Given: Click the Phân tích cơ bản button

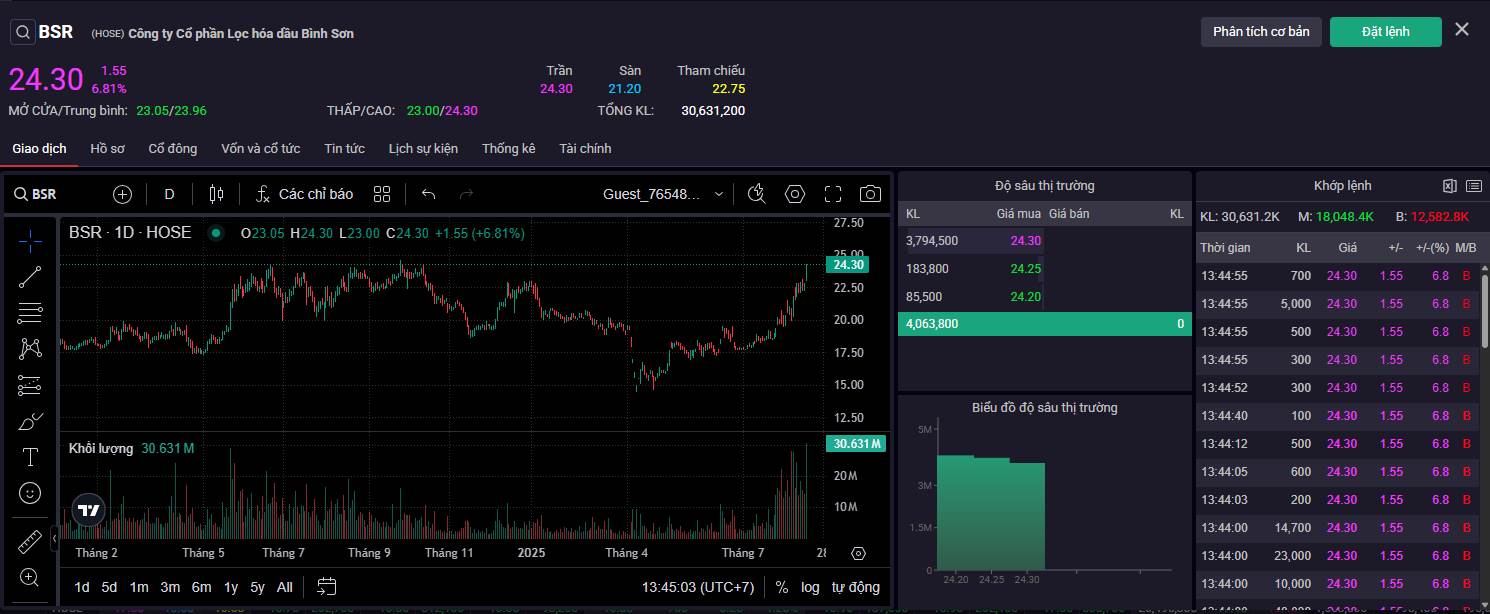Looking at the screenshot, I should coord(1261,31).
